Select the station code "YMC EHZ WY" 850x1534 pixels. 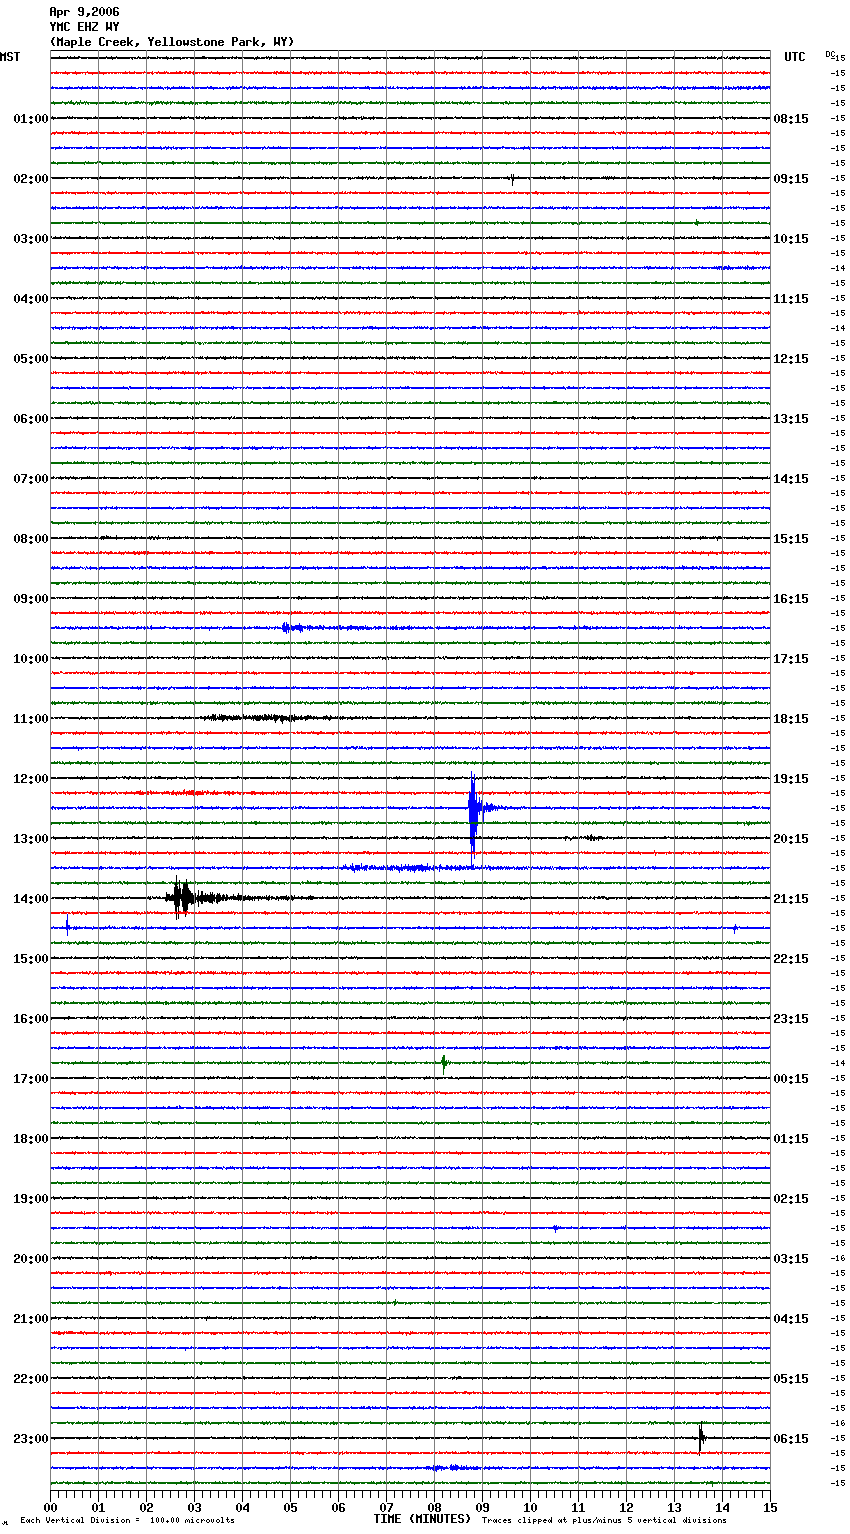[x=84, y=27]
